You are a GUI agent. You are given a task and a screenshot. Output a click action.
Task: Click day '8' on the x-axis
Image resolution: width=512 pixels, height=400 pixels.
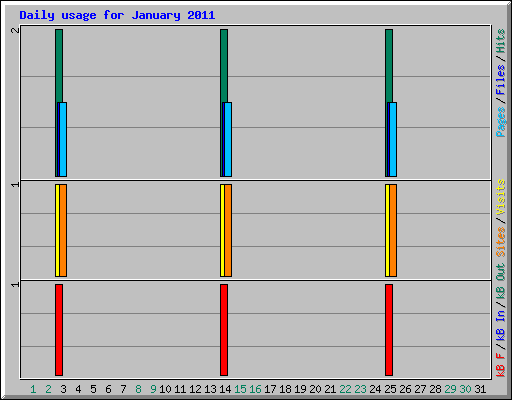coord(138,389)
